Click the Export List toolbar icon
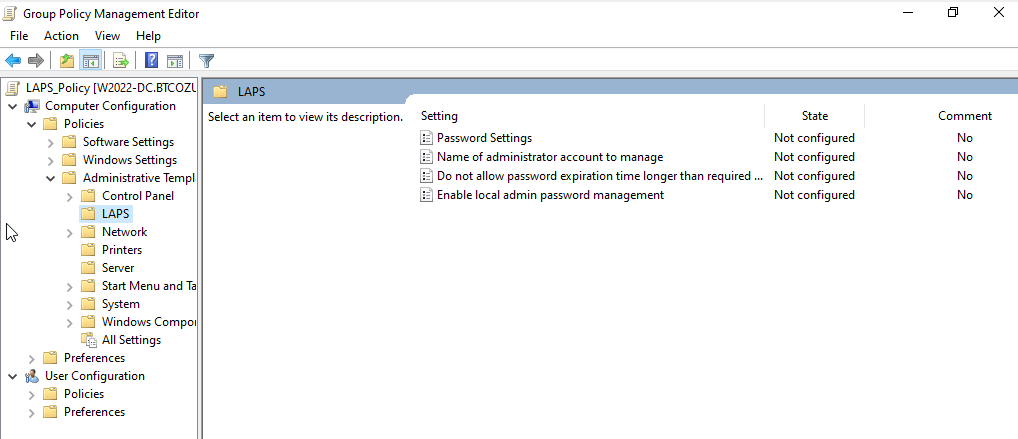This screenshot has height=439, width=1018. [x=121, y=61]
